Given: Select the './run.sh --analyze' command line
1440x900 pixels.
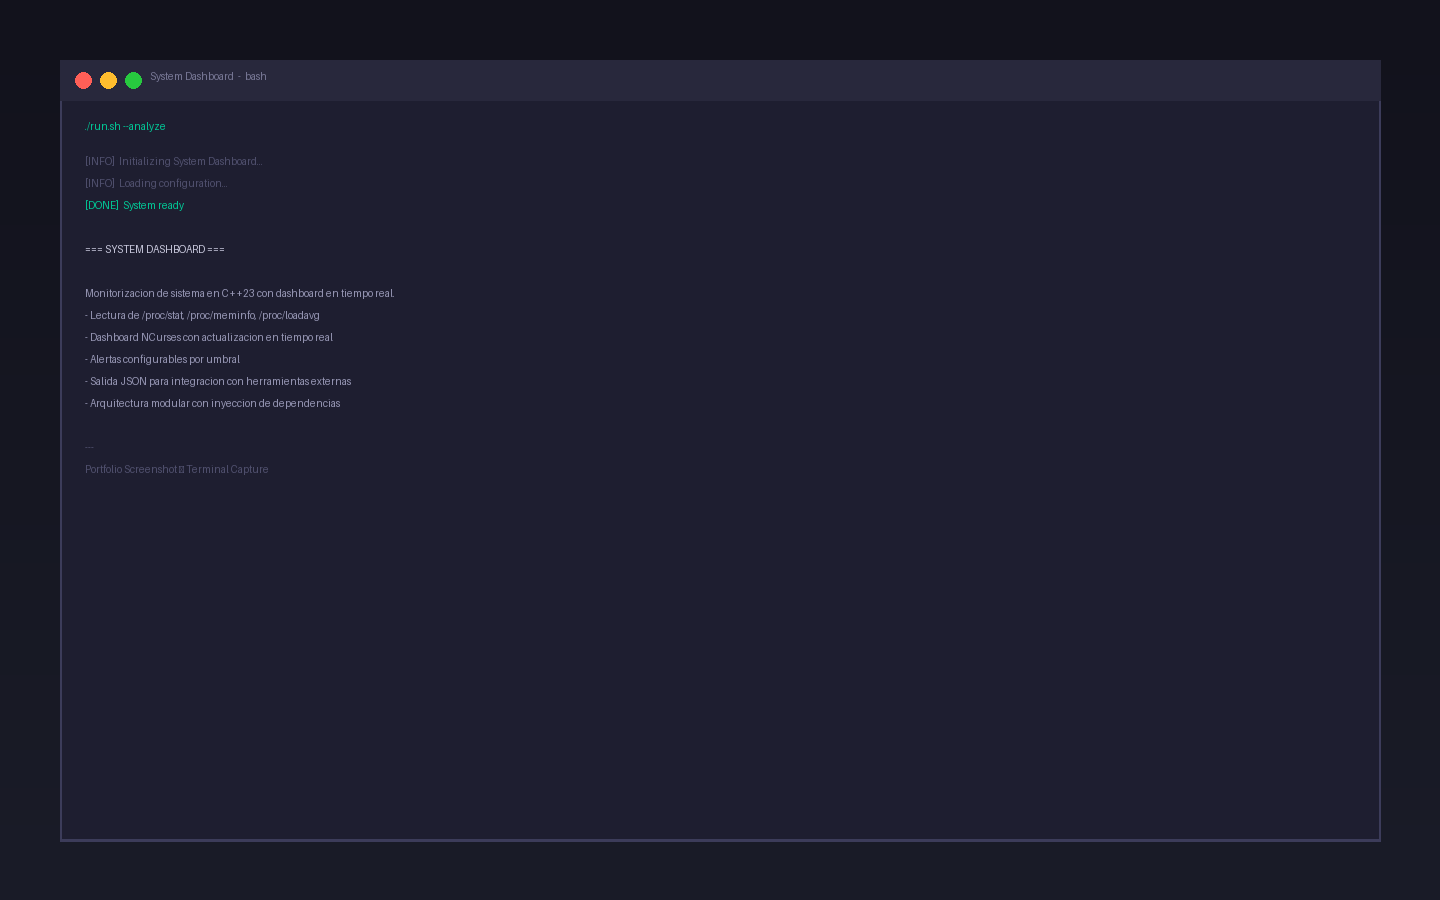Looking at the screenshot, I should coord(125,126).
